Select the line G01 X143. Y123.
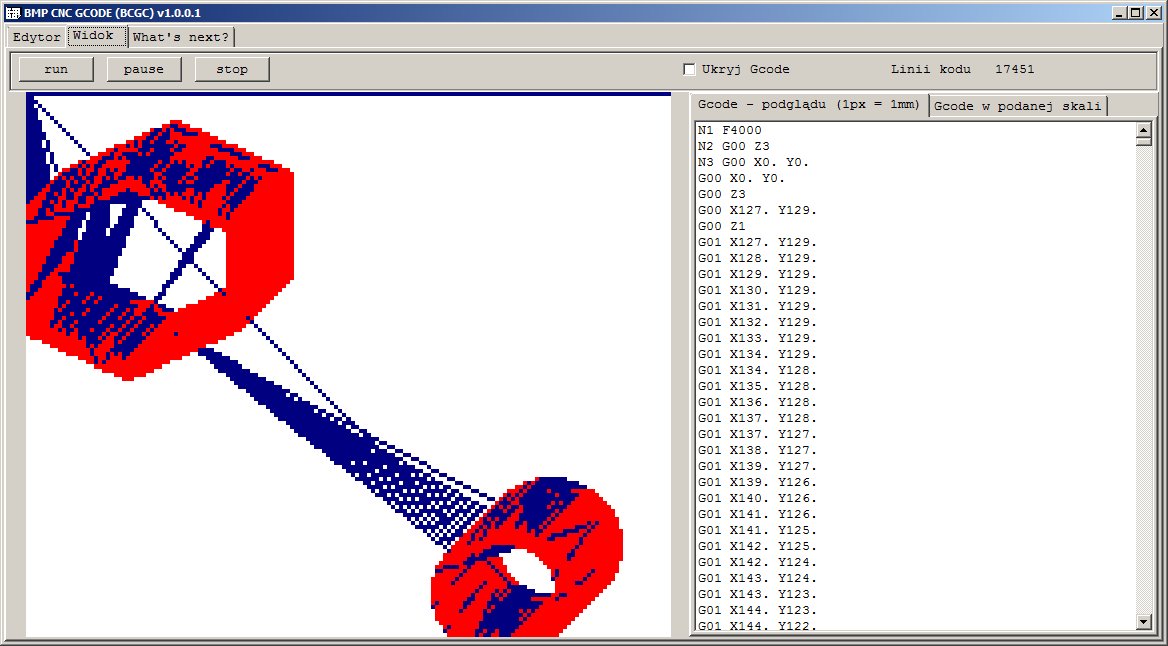The width and height of the screenshot is (1168, 646). [758, 595]
